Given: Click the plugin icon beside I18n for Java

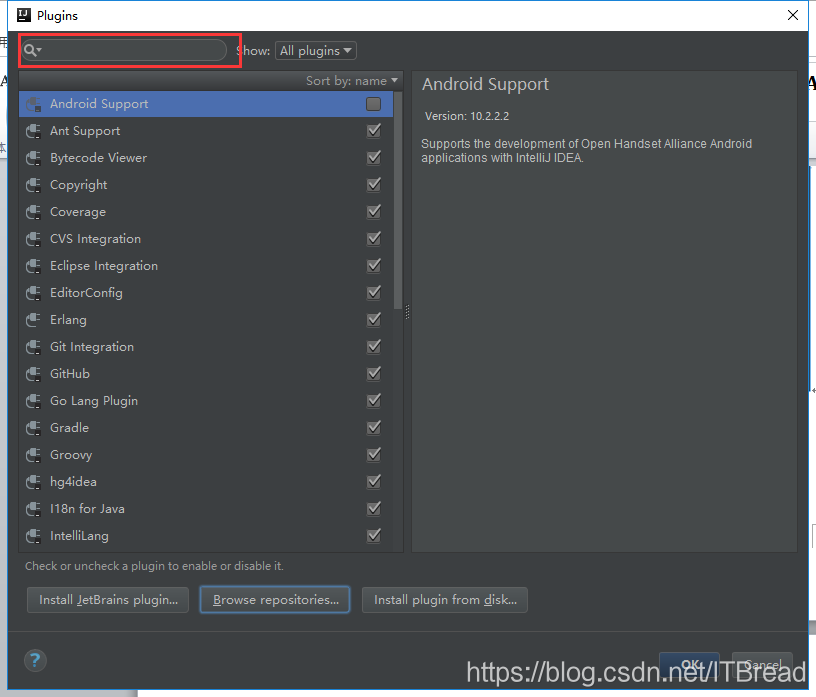Looking at the screenshot, I should click(34, 509).
